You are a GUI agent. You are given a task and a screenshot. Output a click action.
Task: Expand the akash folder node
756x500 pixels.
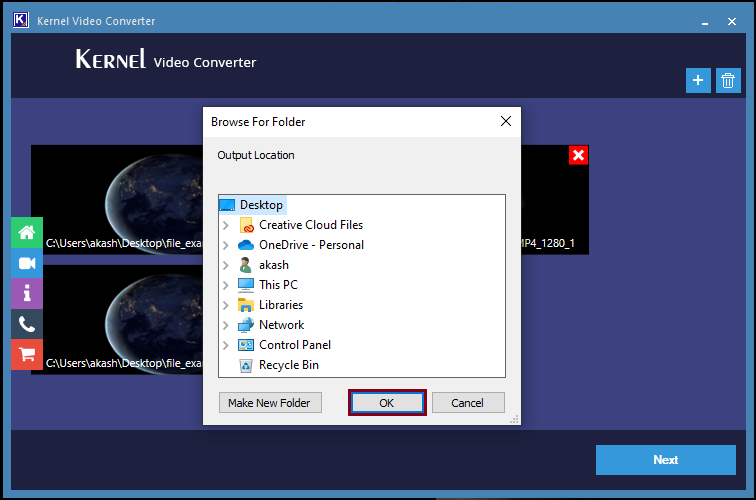(226, 265)
